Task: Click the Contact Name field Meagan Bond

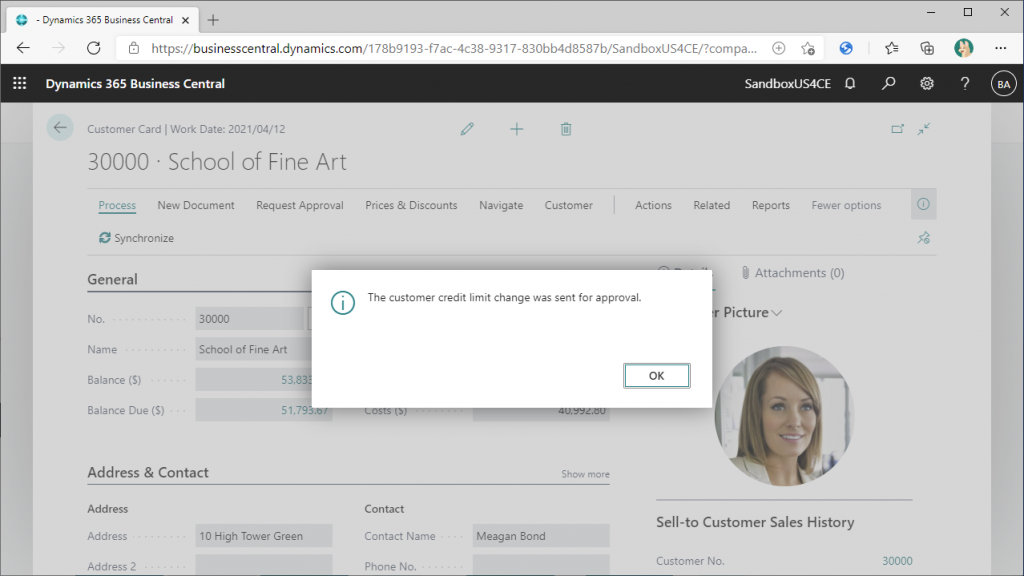Action: point(541,536)
